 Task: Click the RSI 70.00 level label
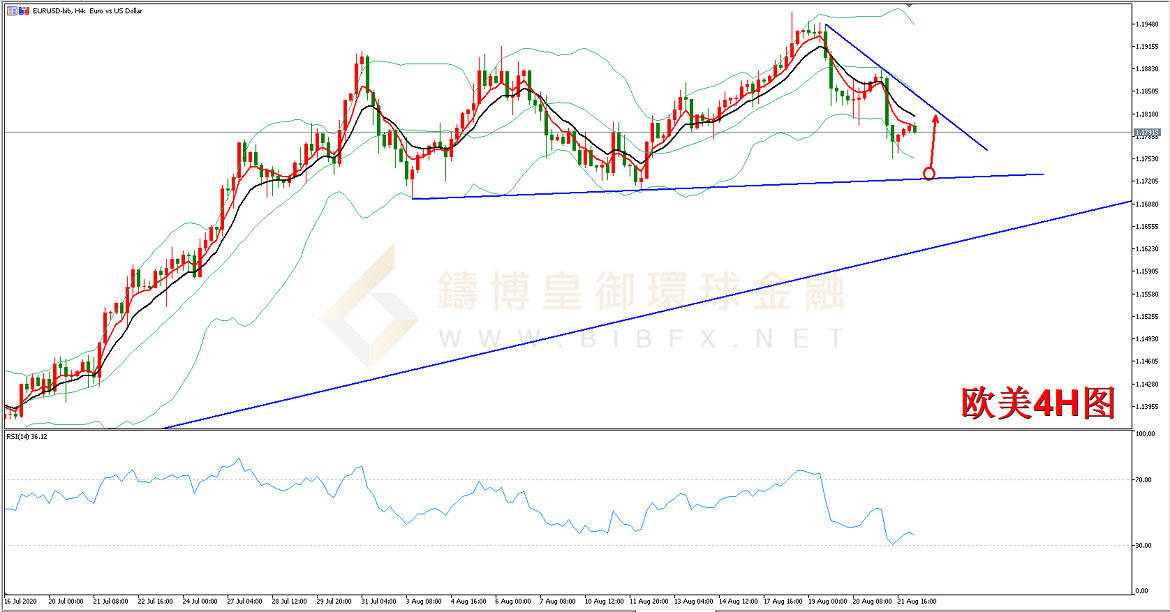click(x=1145, y=480)
